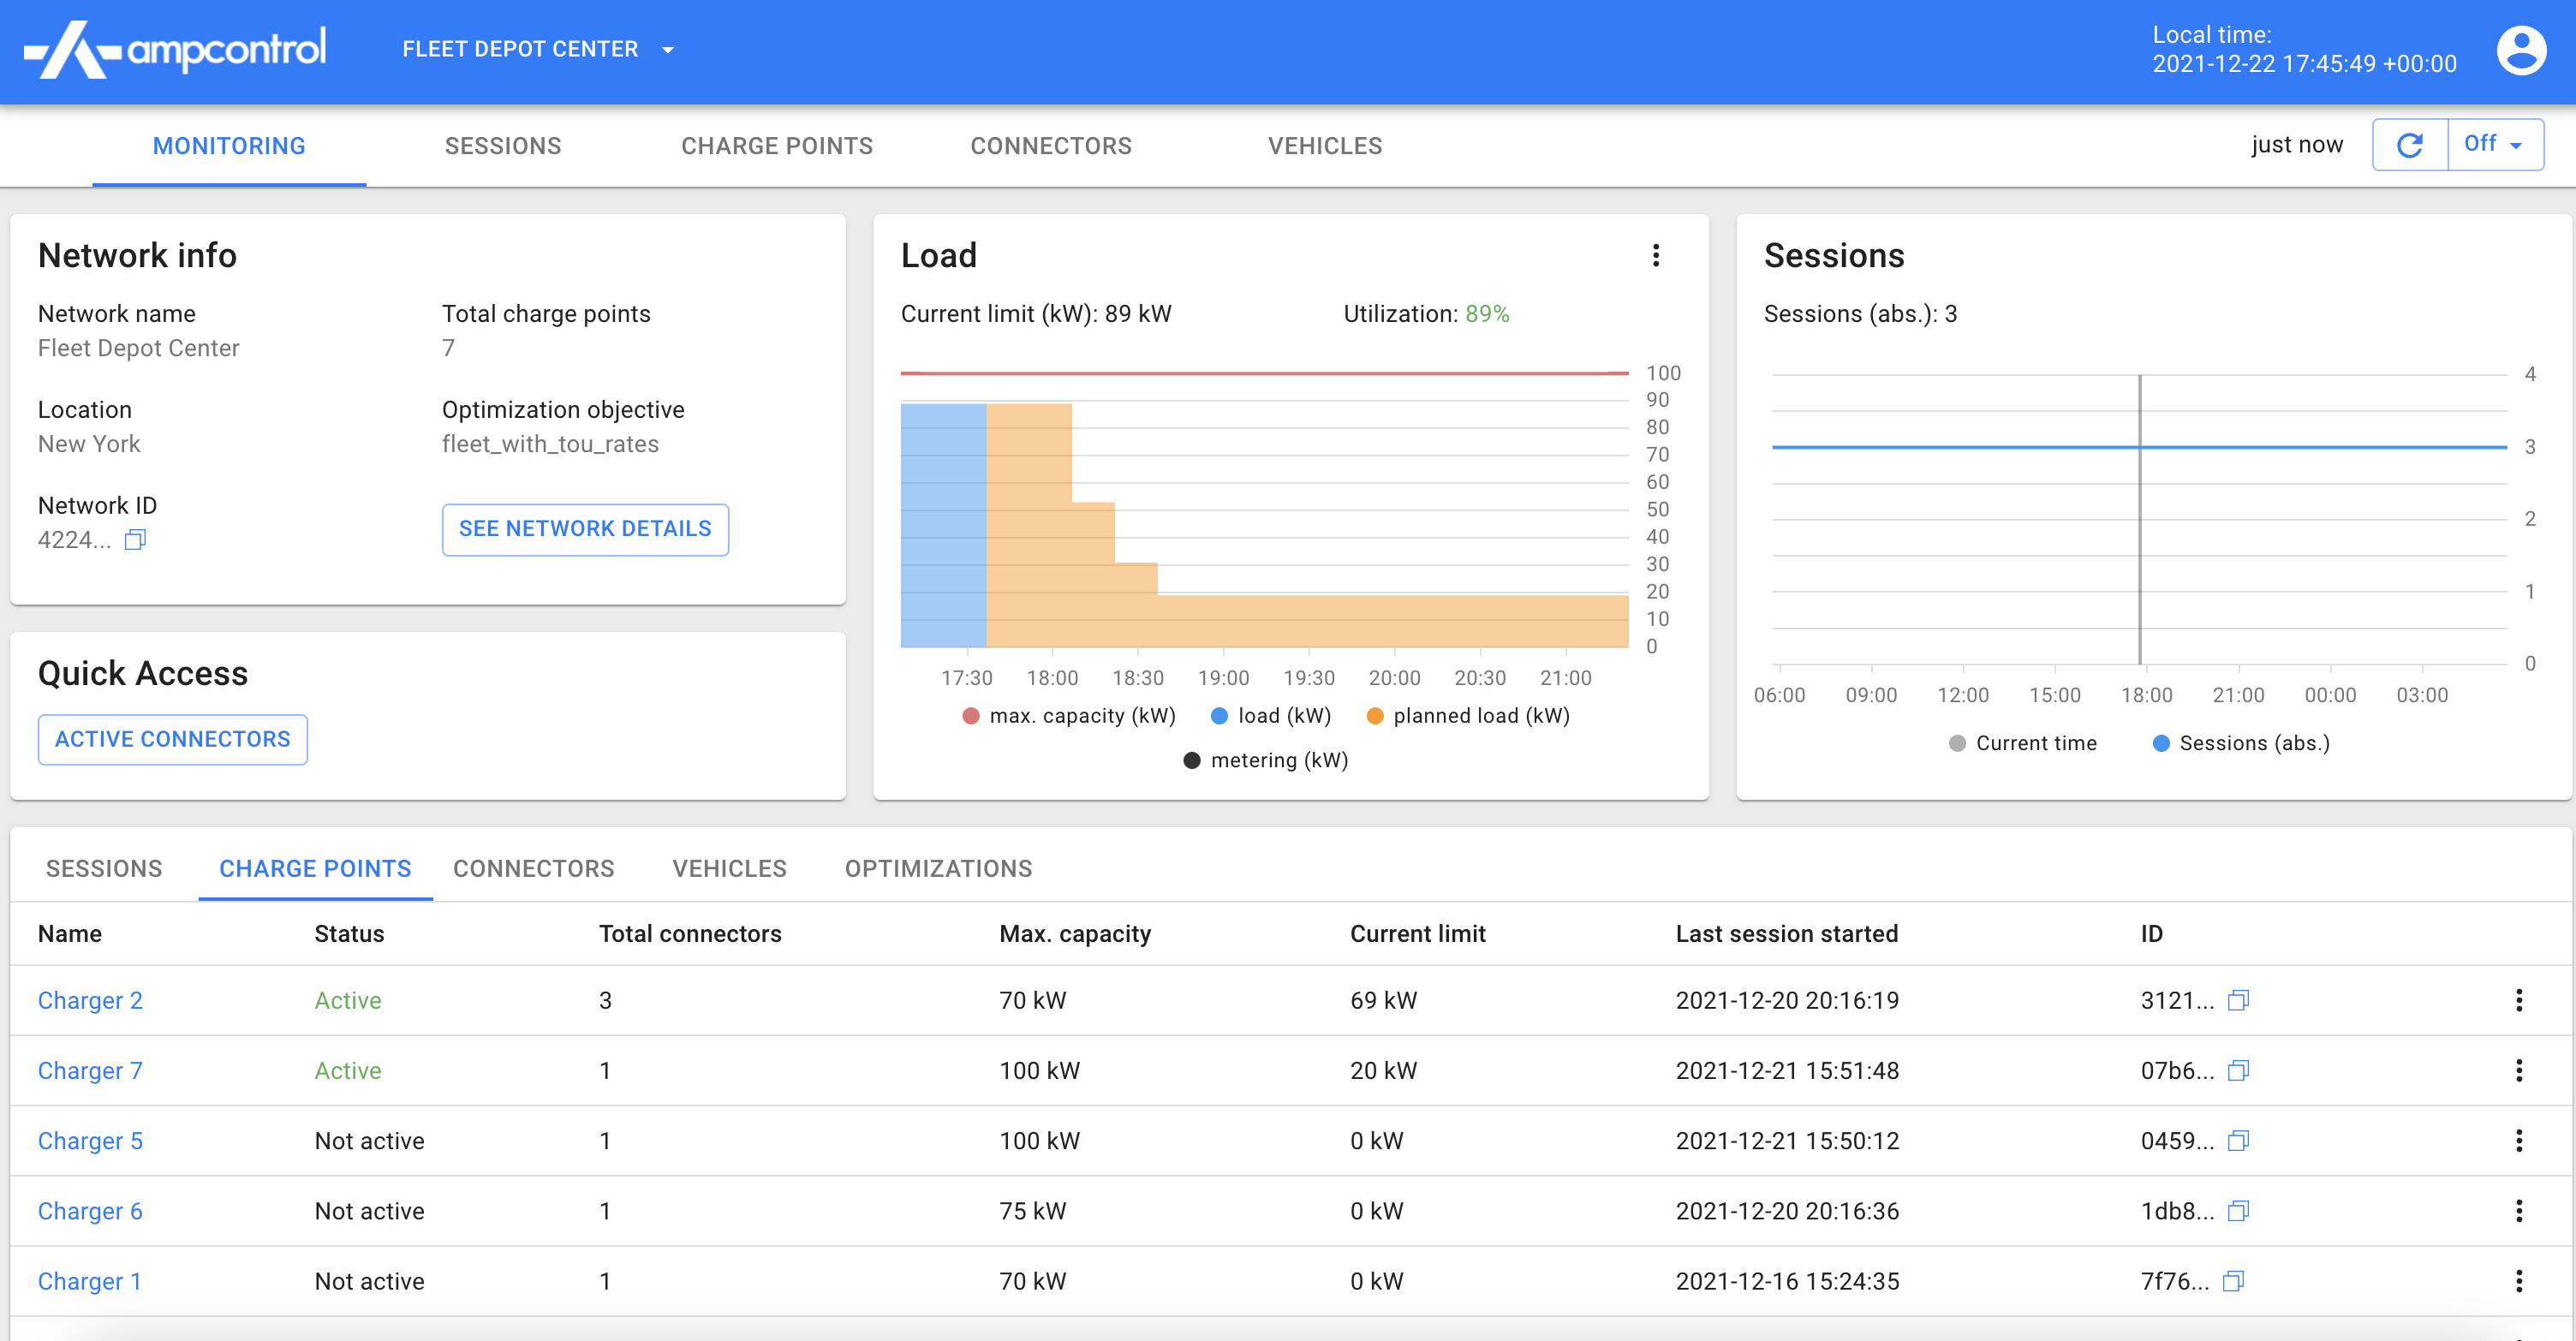Switch to the Optimizations table tab
Screen dimensions: 2576x1341
point(938,868)
